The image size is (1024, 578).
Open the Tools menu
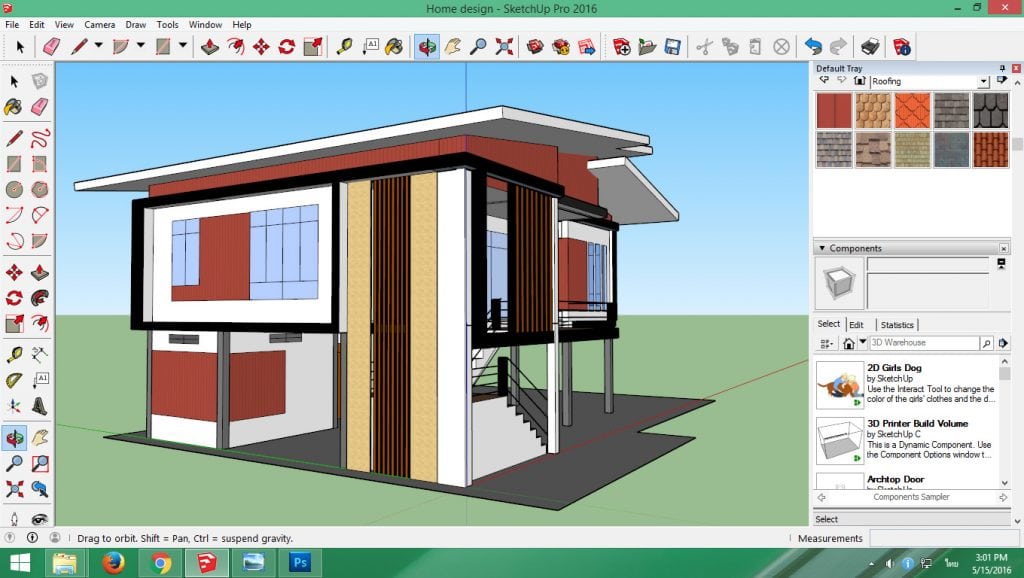pyautogui.click(x=167, y=24)
